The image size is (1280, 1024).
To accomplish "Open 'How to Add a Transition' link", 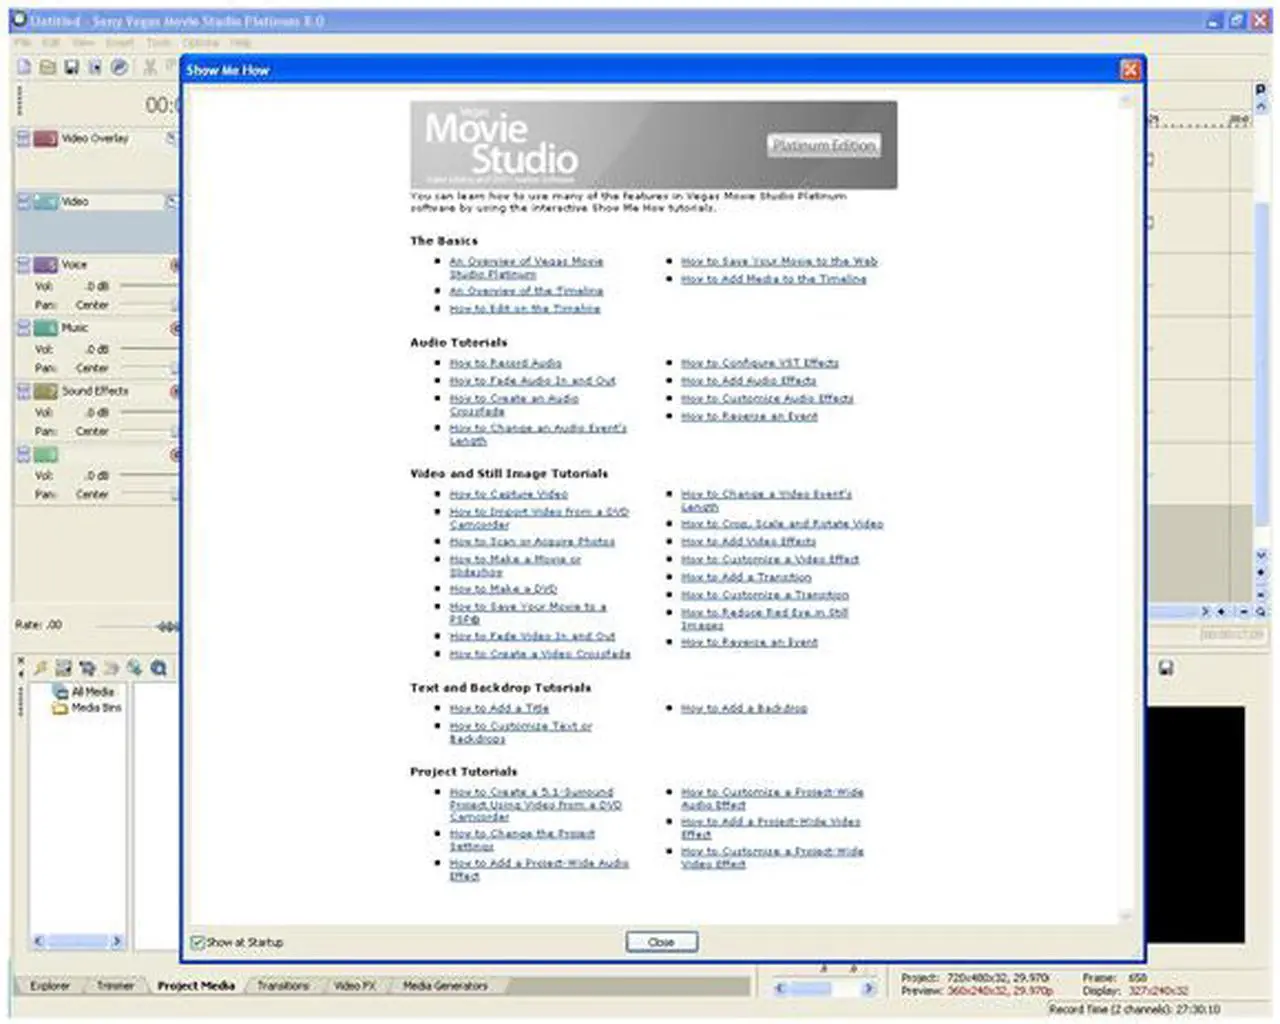I will pos(746,577).
